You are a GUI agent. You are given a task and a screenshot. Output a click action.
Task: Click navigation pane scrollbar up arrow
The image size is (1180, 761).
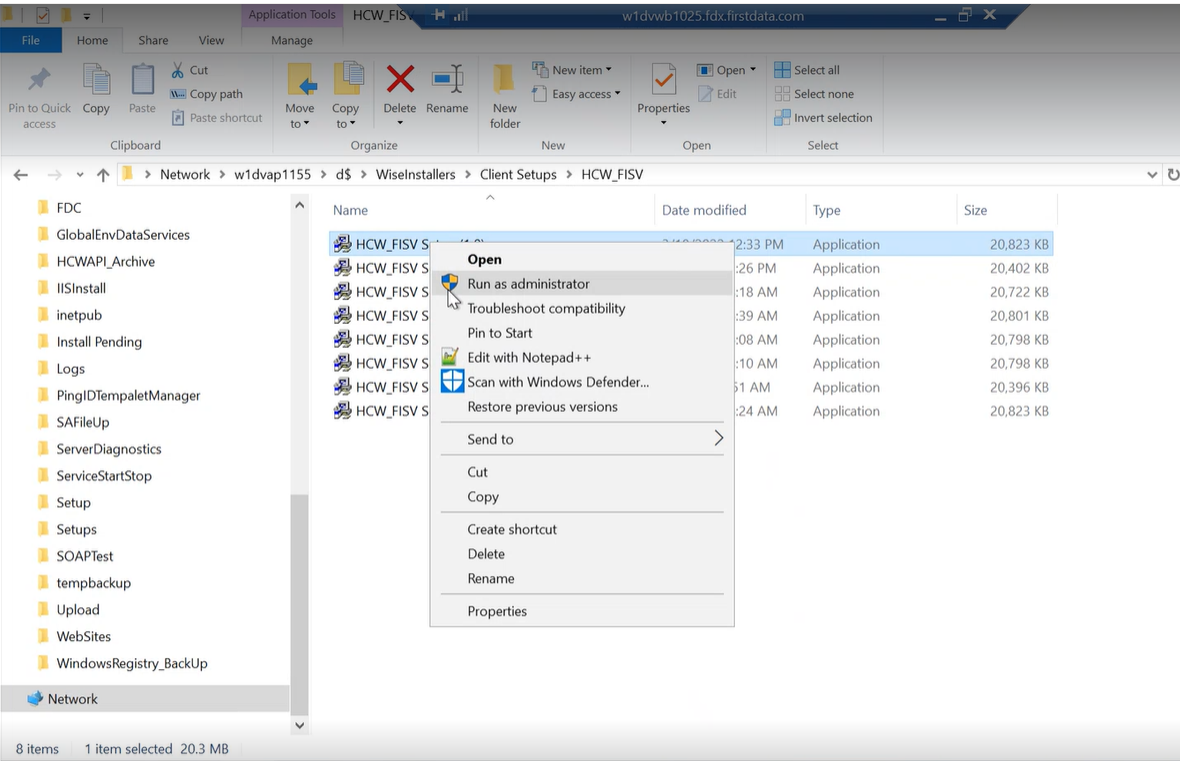click(300, 205)
